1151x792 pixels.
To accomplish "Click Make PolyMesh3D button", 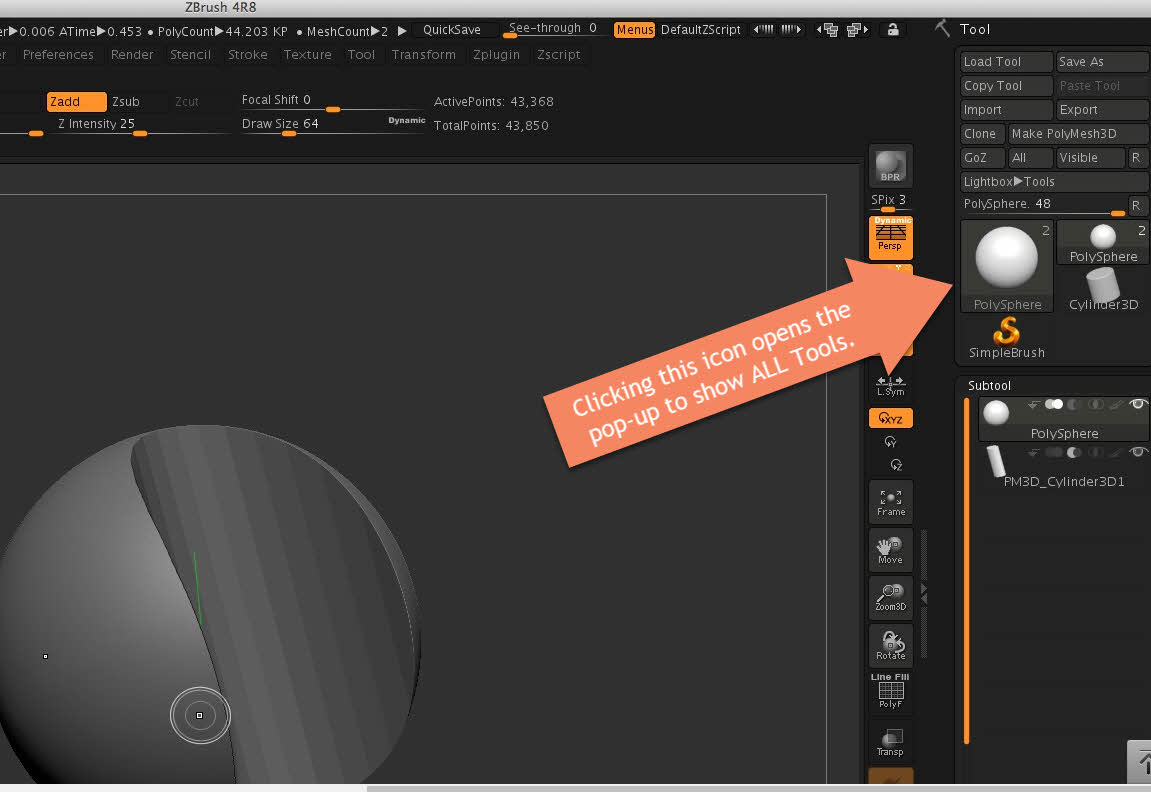I will coord(1078,134).
